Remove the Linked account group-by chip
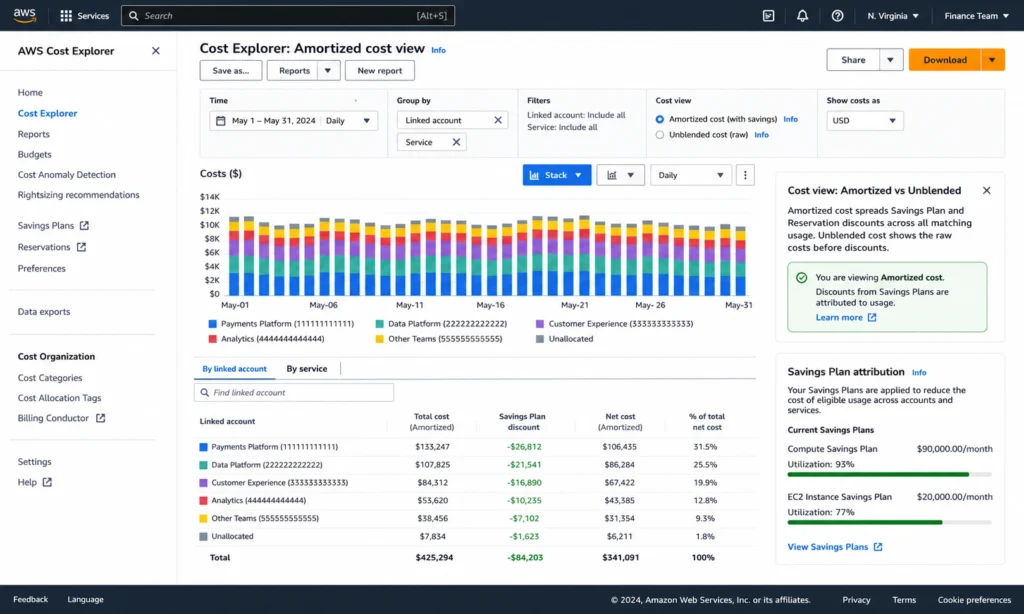The height and width of the screenshot is (614, 1024). coord(498,120)
